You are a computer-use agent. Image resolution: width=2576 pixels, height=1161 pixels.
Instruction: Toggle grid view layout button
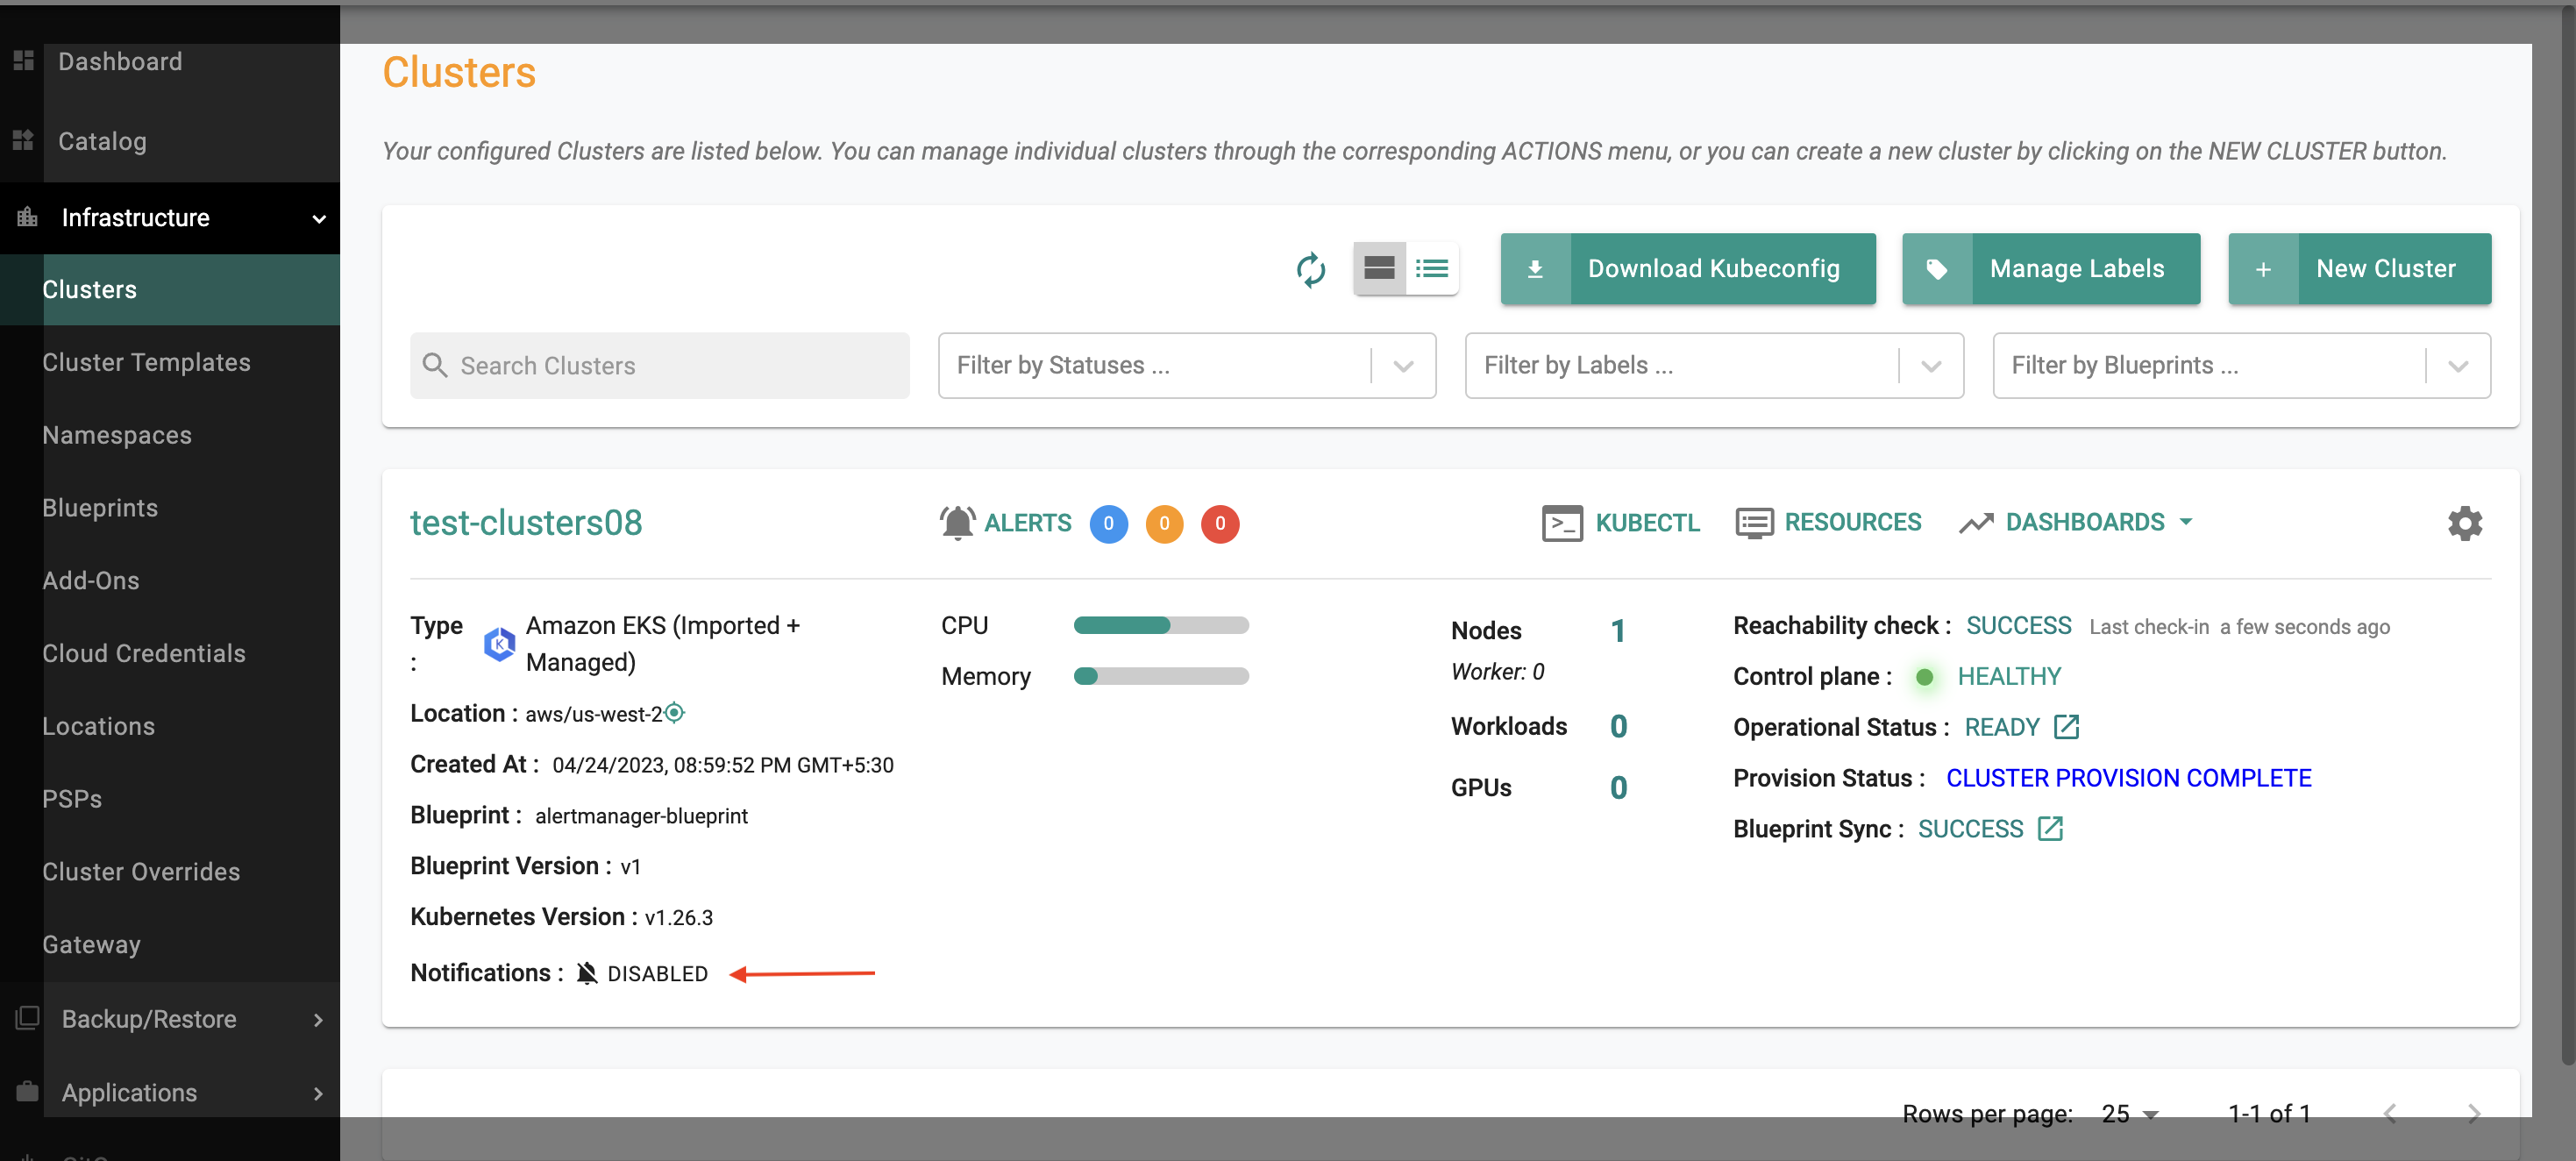(1380, 266)
